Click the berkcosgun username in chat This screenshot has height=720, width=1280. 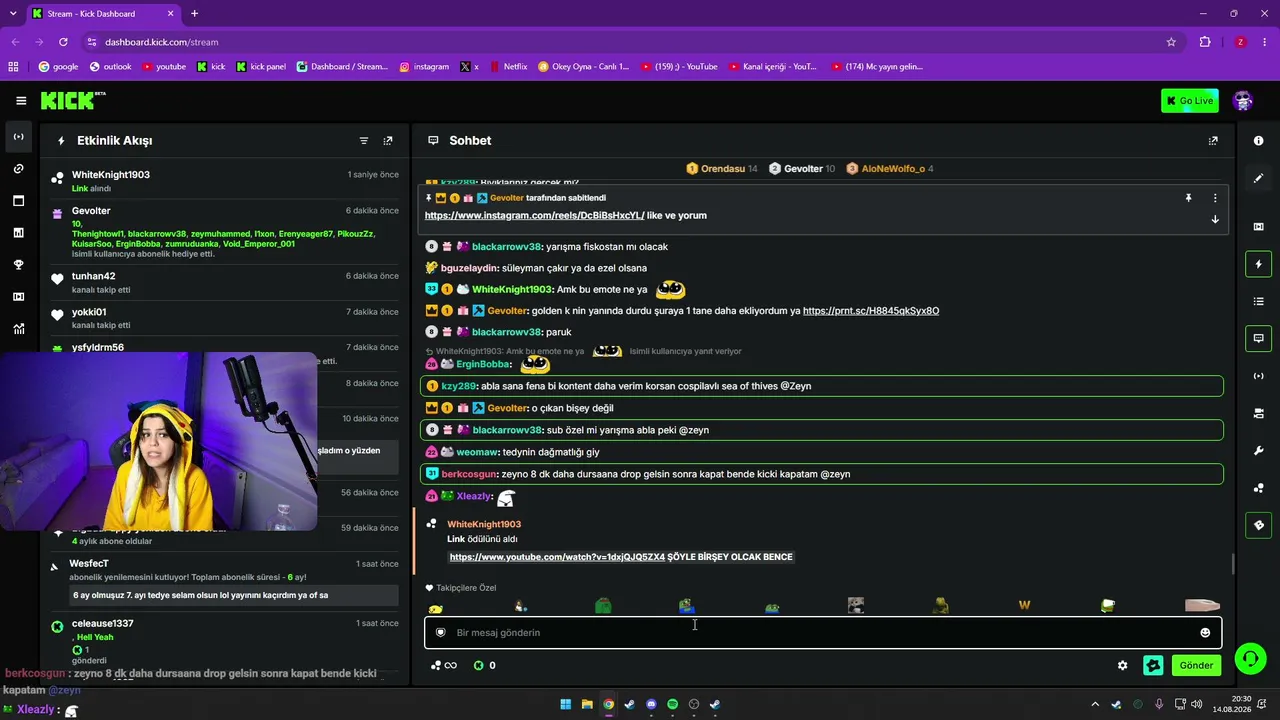tap(469, 474)
